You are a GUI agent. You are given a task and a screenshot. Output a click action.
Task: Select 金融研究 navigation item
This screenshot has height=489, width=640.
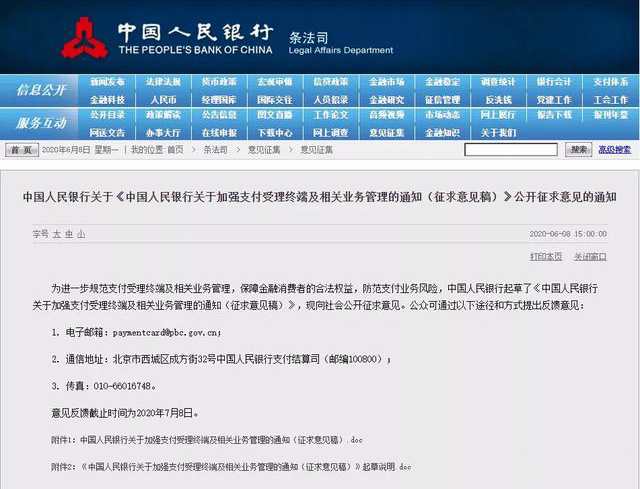(x=387, y=100)
